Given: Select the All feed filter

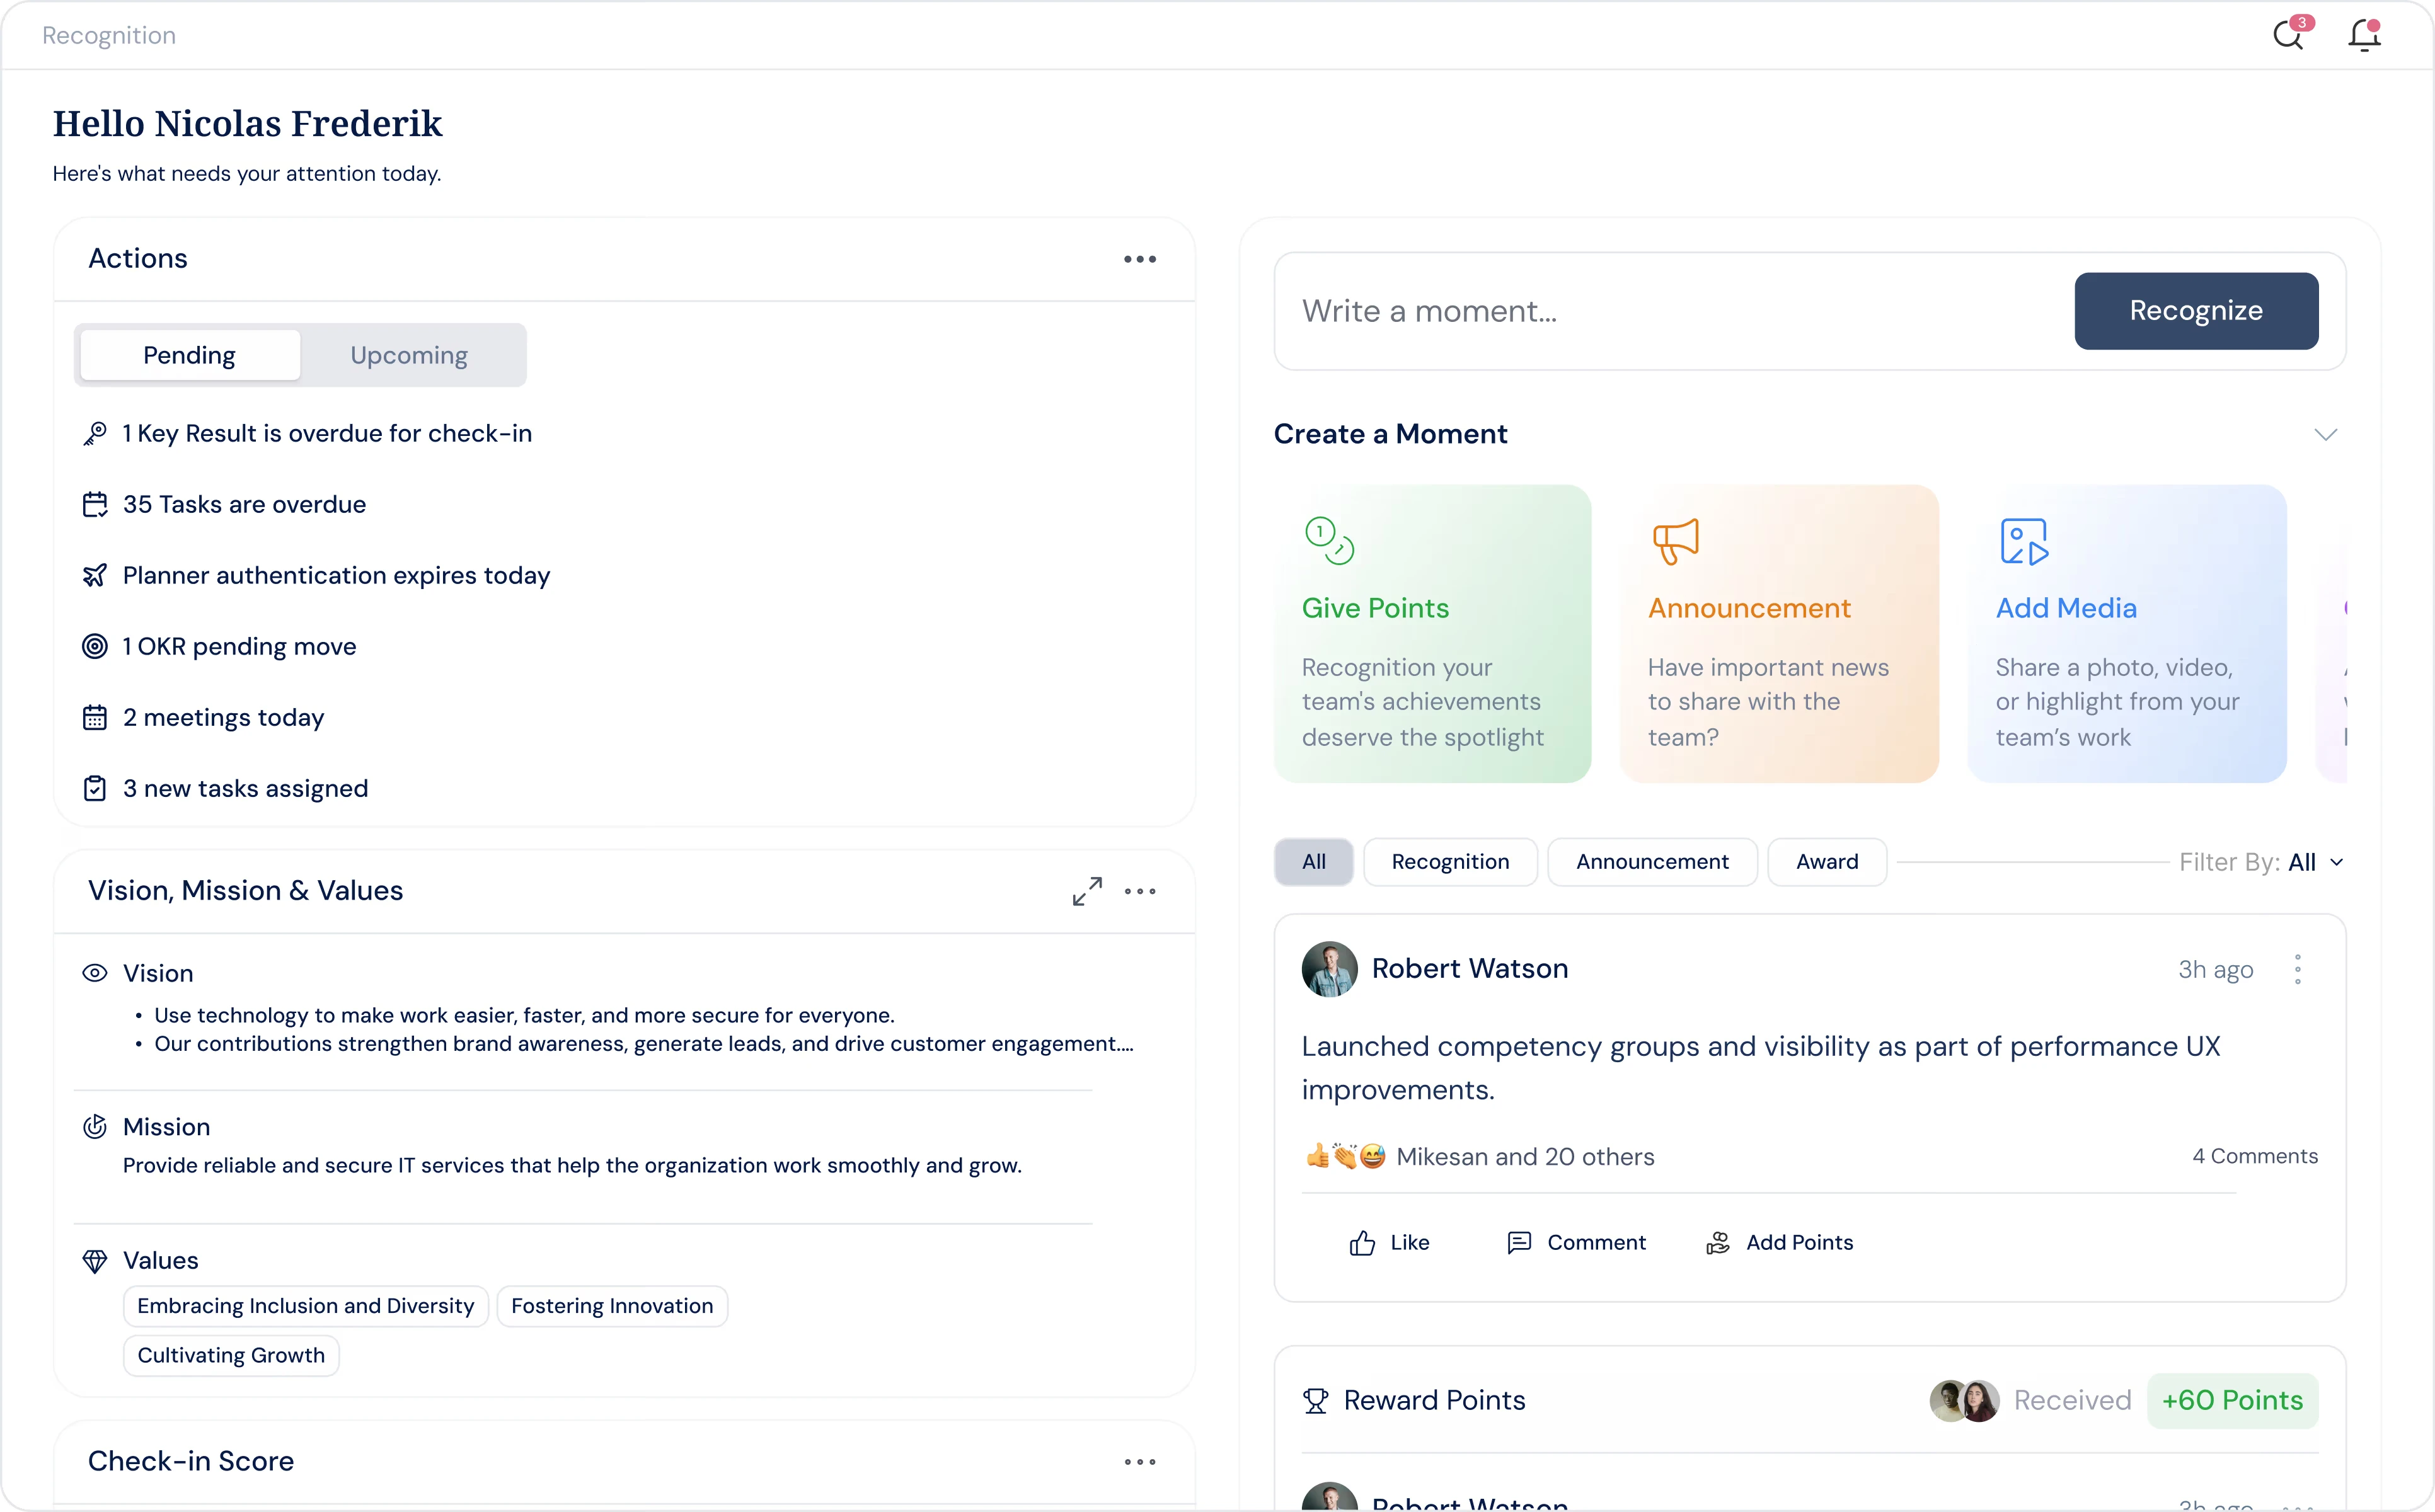Looking at the screenshot, I should [1314, 862].
